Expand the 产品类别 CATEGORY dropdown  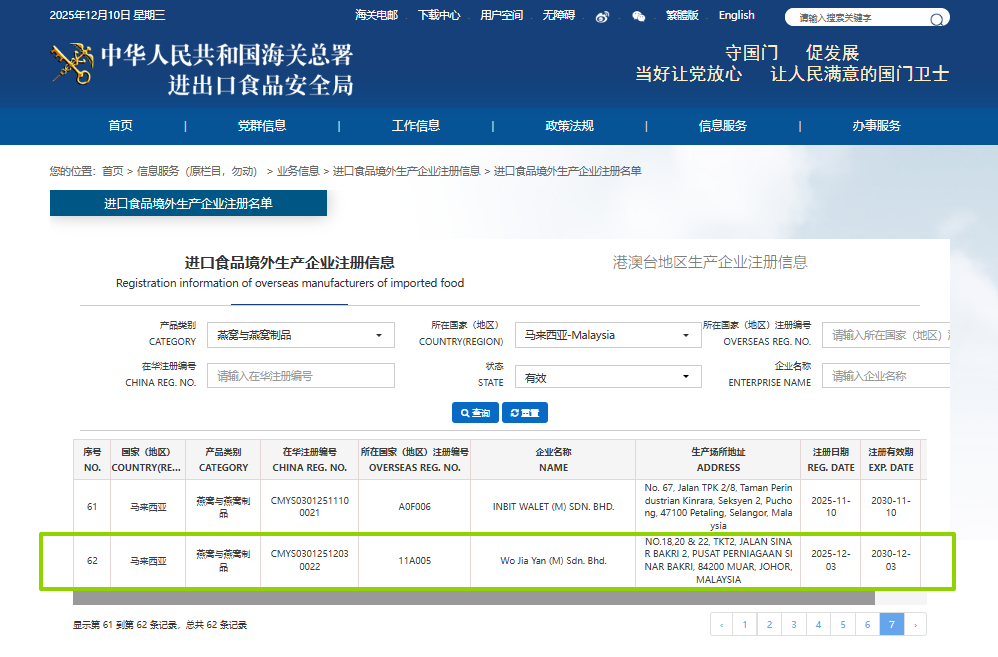coord(301,335)
